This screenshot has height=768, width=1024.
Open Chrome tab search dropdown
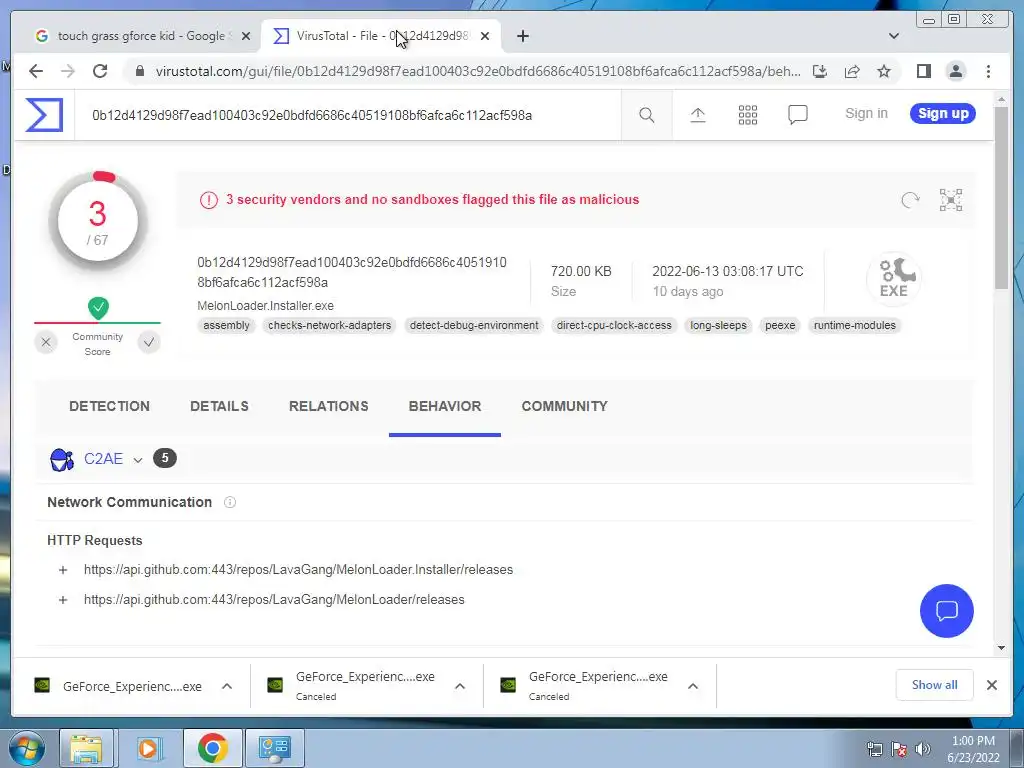click(893, 36)
